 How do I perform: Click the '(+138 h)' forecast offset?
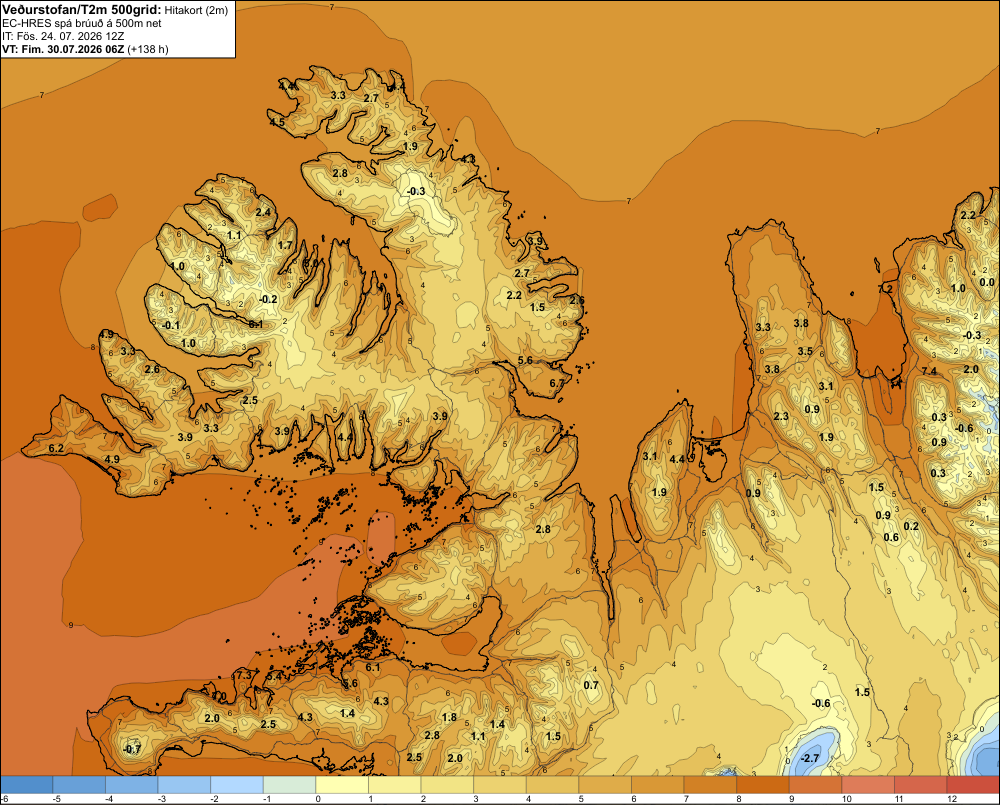(148, 49)
